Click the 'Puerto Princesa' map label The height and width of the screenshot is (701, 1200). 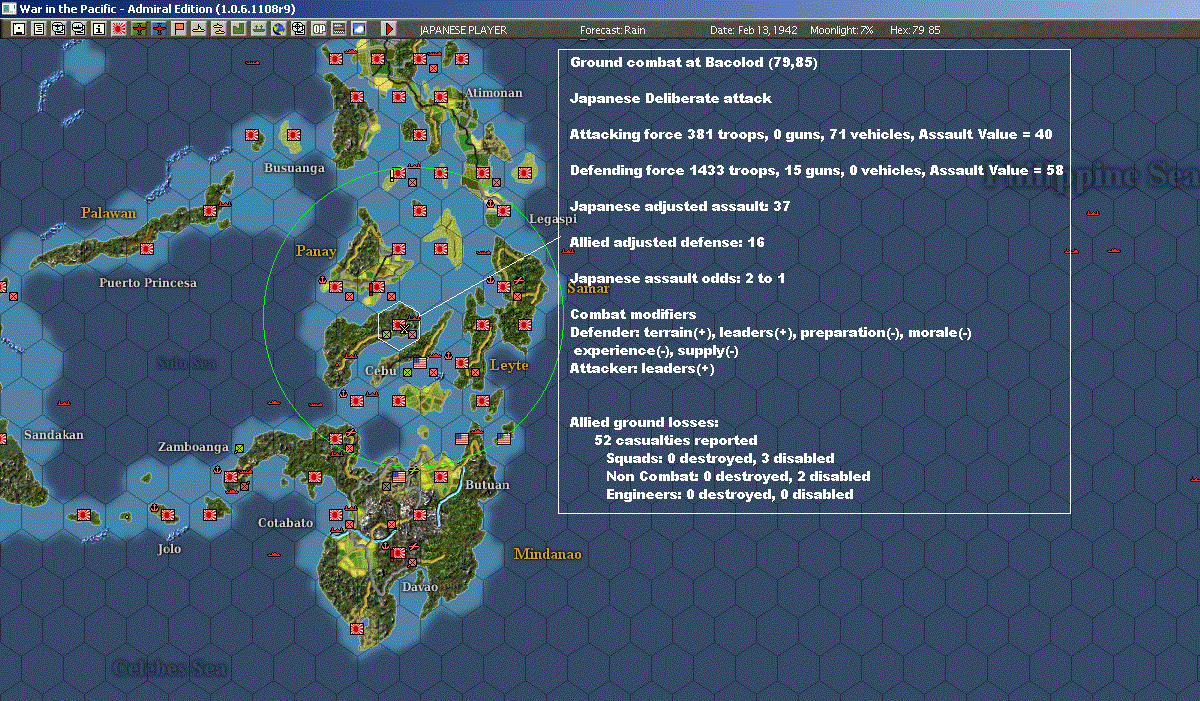point(148,283)
